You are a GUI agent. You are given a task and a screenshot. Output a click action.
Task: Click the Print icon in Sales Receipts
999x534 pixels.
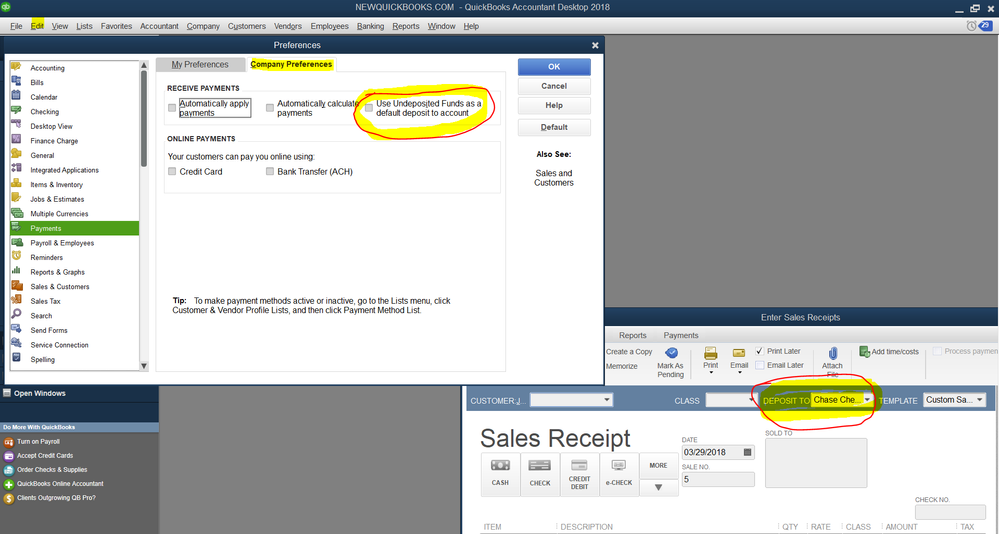pos(710,353)
